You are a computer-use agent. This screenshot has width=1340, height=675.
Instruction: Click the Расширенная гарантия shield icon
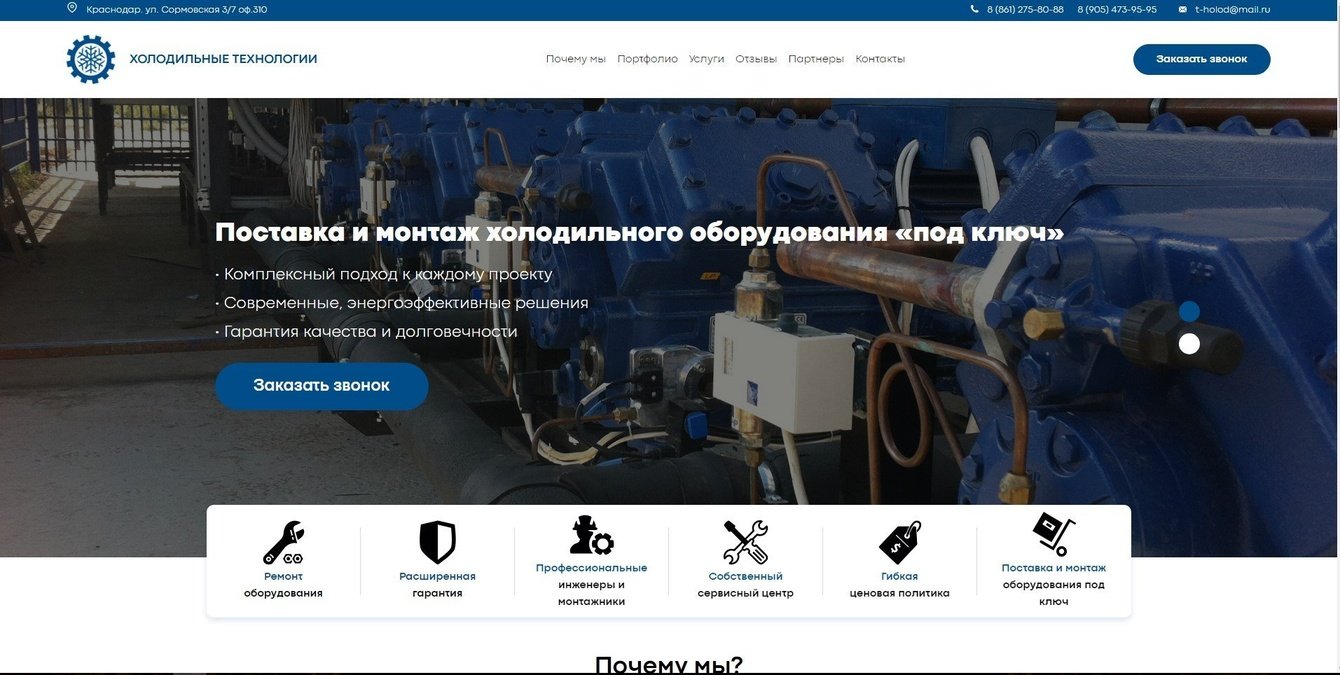click(x=435, y=535)
